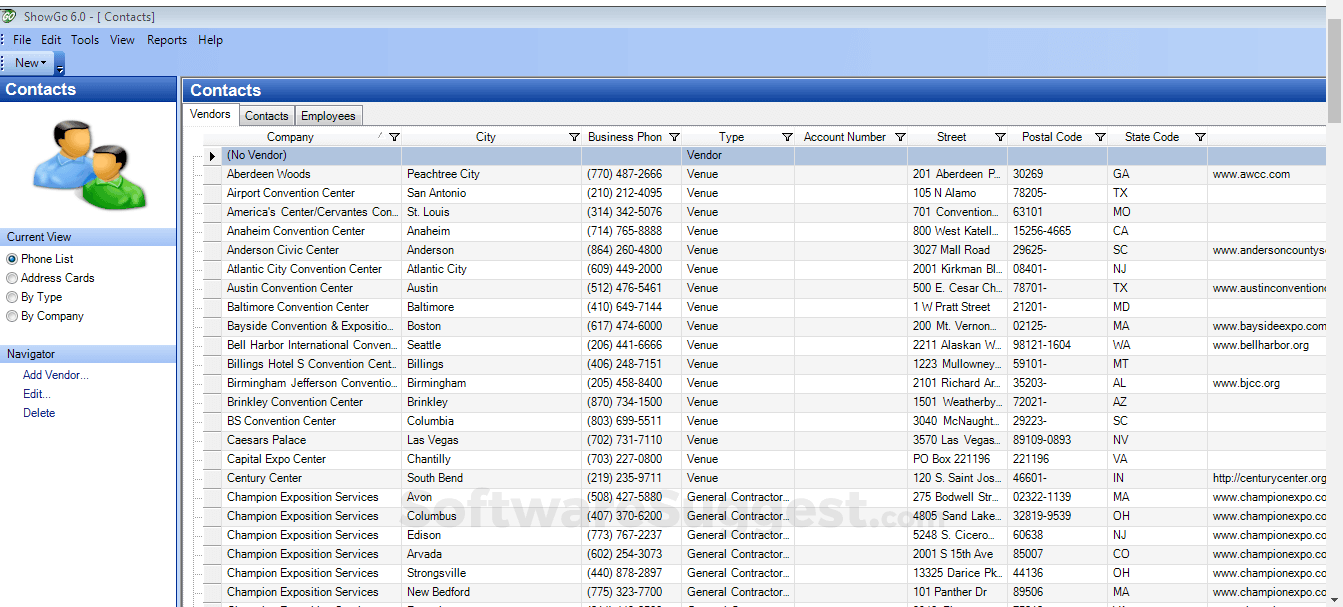Open the New button dropdown arrow

point(41,62)
